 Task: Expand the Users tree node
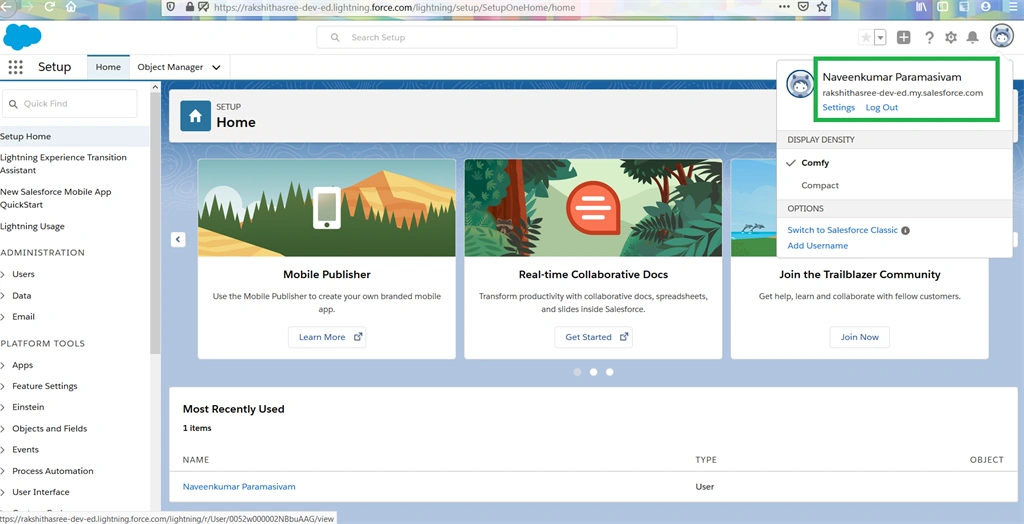pos(3,274)
